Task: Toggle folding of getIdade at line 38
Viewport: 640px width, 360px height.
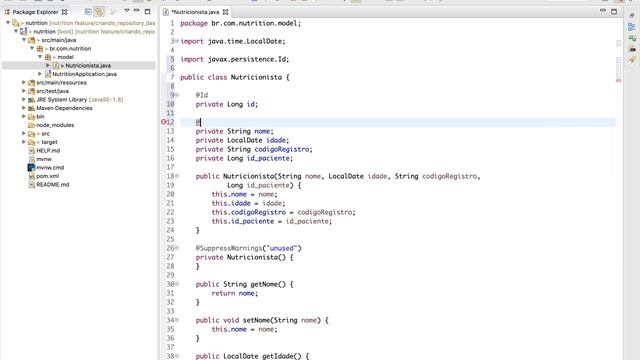Action: tap(177, 356)
